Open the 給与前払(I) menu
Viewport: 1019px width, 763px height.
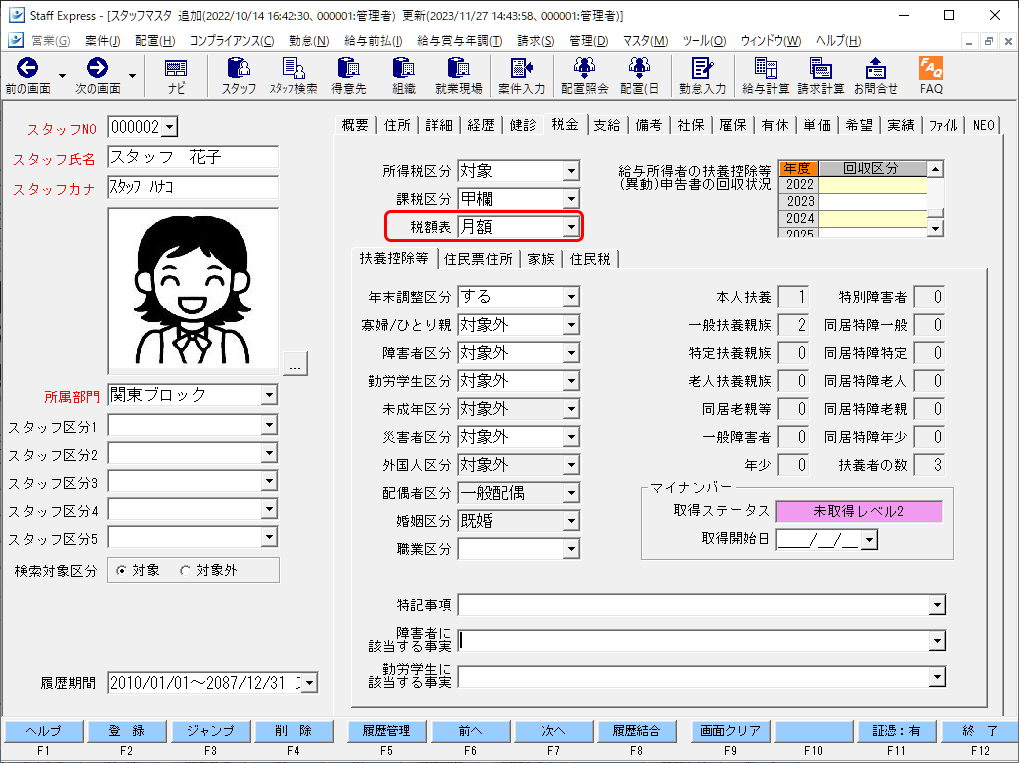point(373,41)
